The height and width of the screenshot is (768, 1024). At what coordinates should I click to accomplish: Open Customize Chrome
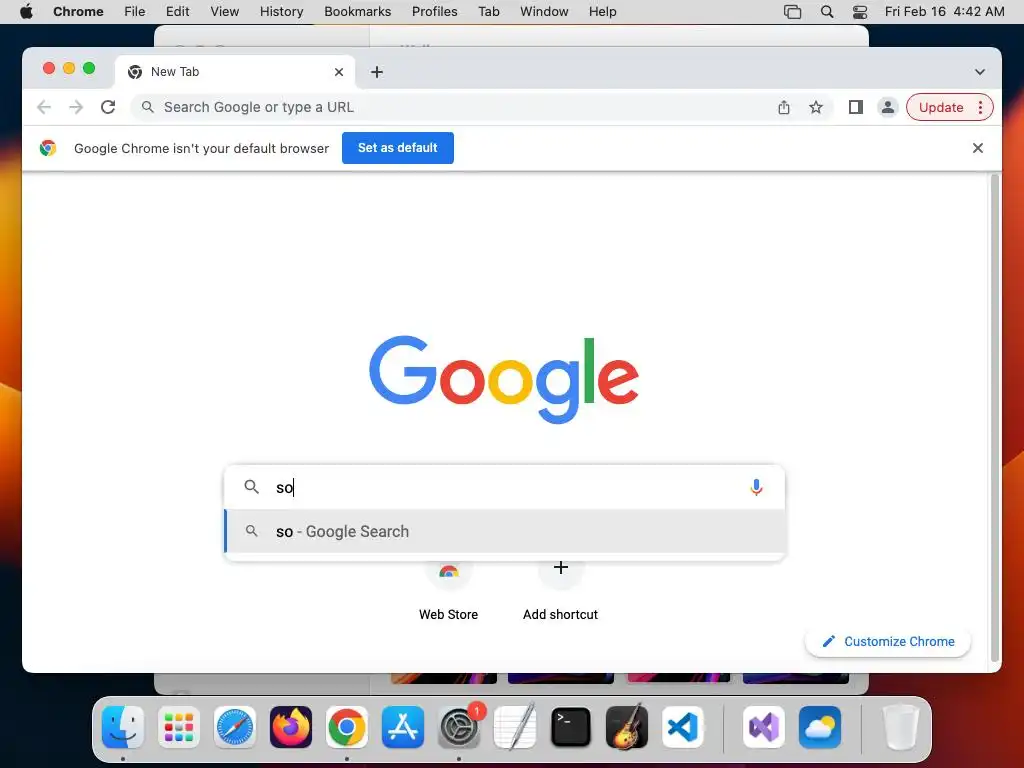tap(888, 641)
